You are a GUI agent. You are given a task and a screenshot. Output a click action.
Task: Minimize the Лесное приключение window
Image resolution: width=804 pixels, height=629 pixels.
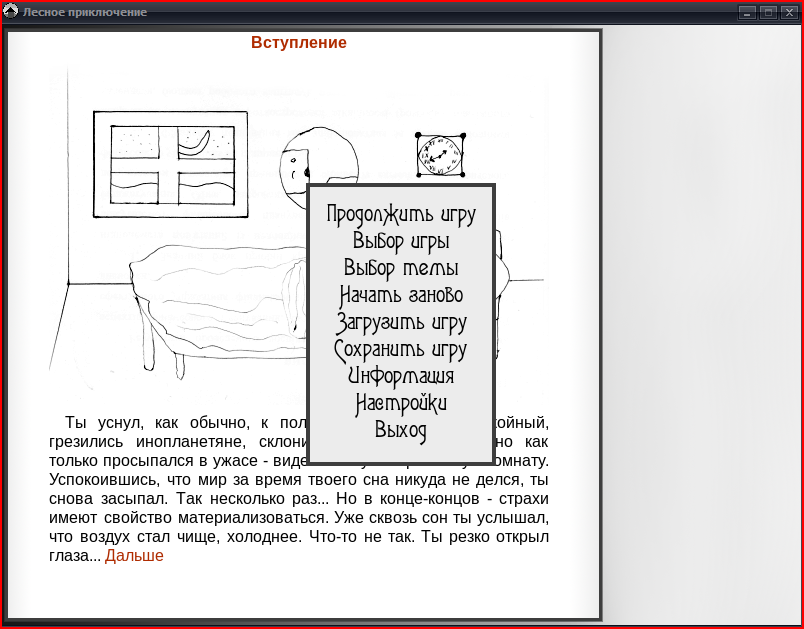[747, 13]
